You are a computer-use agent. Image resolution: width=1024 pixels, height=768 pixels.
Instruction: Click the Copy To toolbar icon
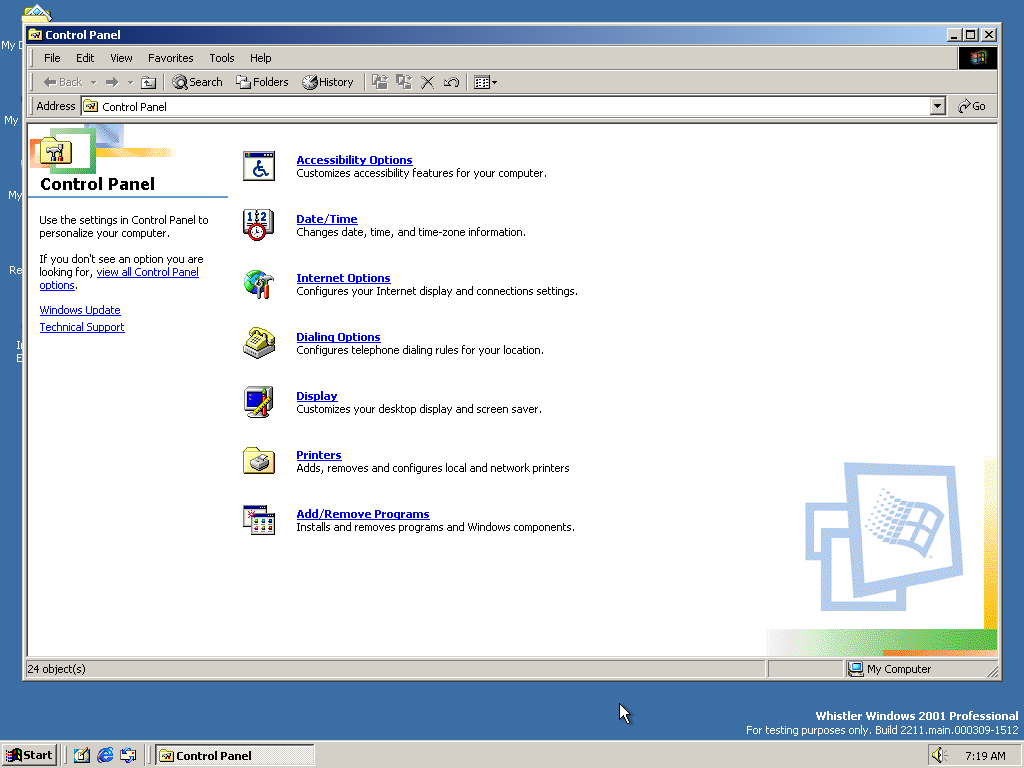[x=404, y=82]
